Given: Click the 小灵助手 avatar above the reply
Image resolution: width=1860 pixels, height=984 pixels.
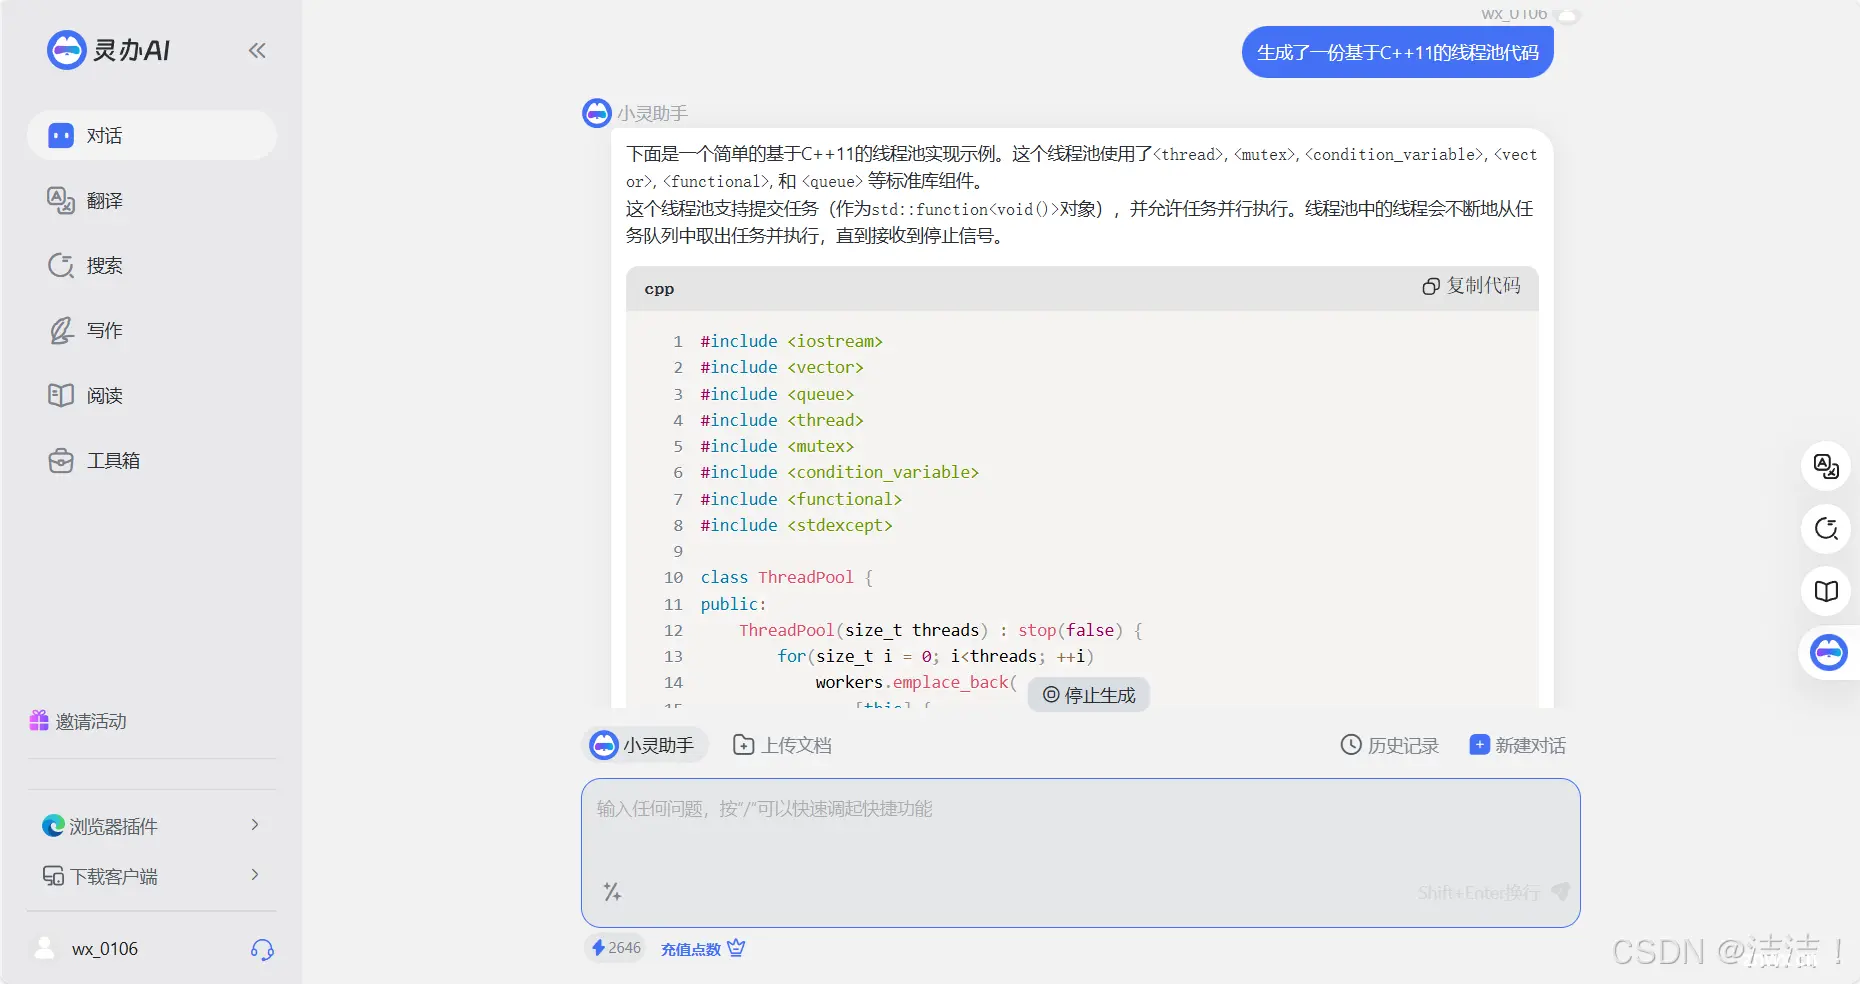Looking at the screenshot, I should pos(596,113).
